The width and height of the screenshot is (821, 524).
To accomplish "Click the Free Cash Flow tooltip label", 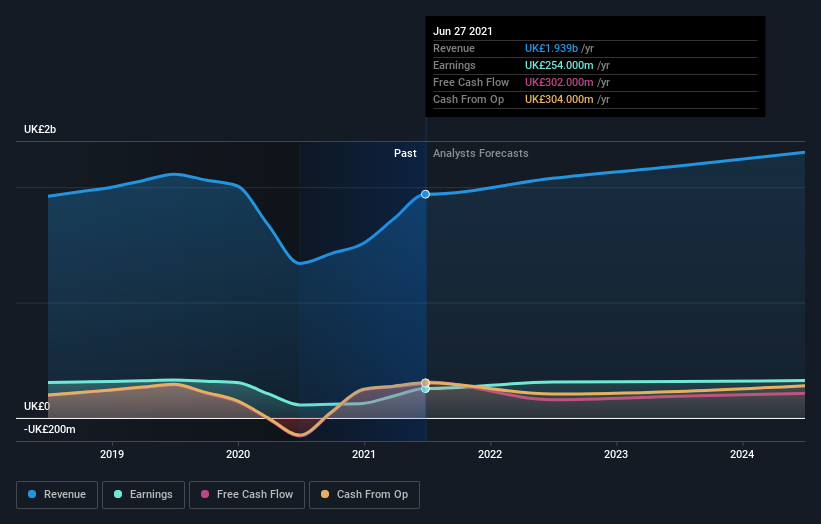I will pyautogui.click(x=471, y=82).
